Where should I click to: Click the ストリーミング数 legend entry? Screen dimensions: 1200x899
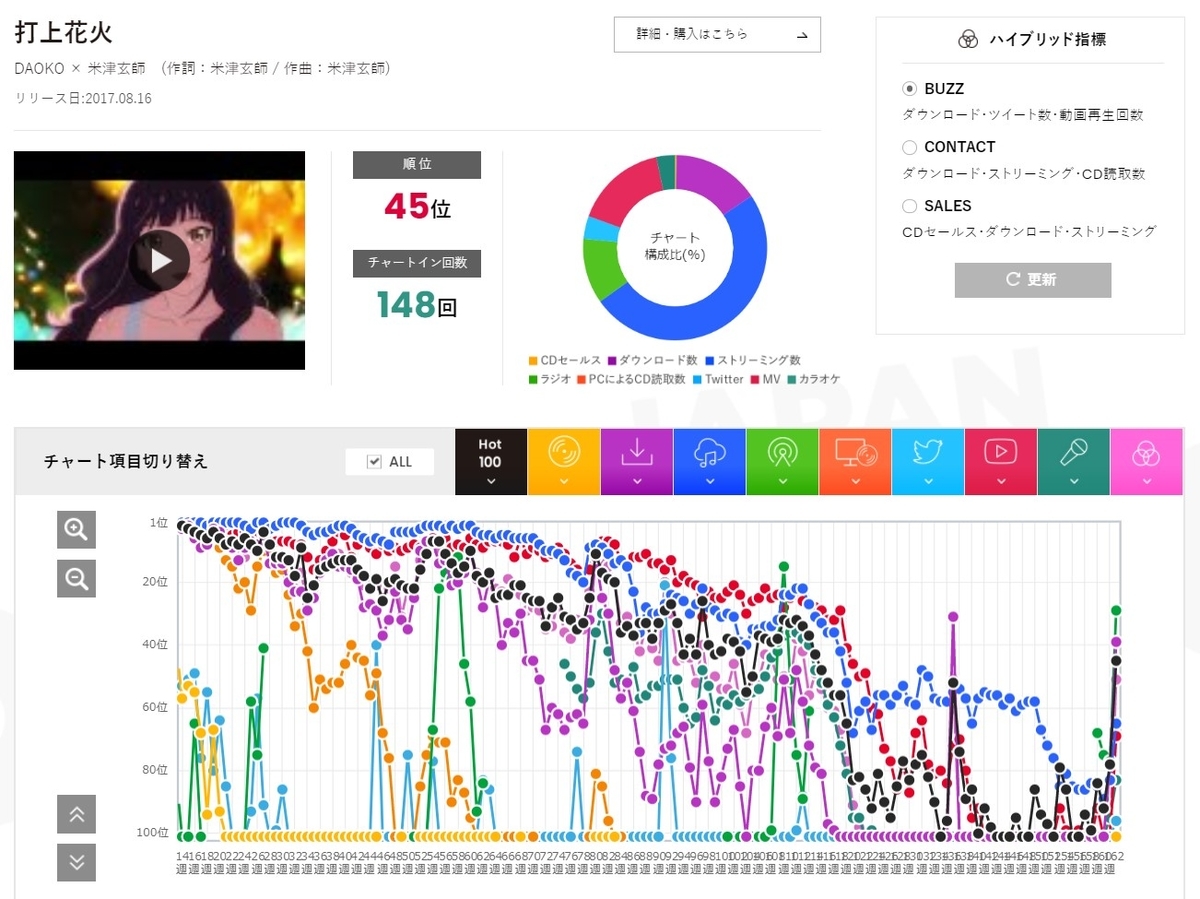tap(753, 360)
